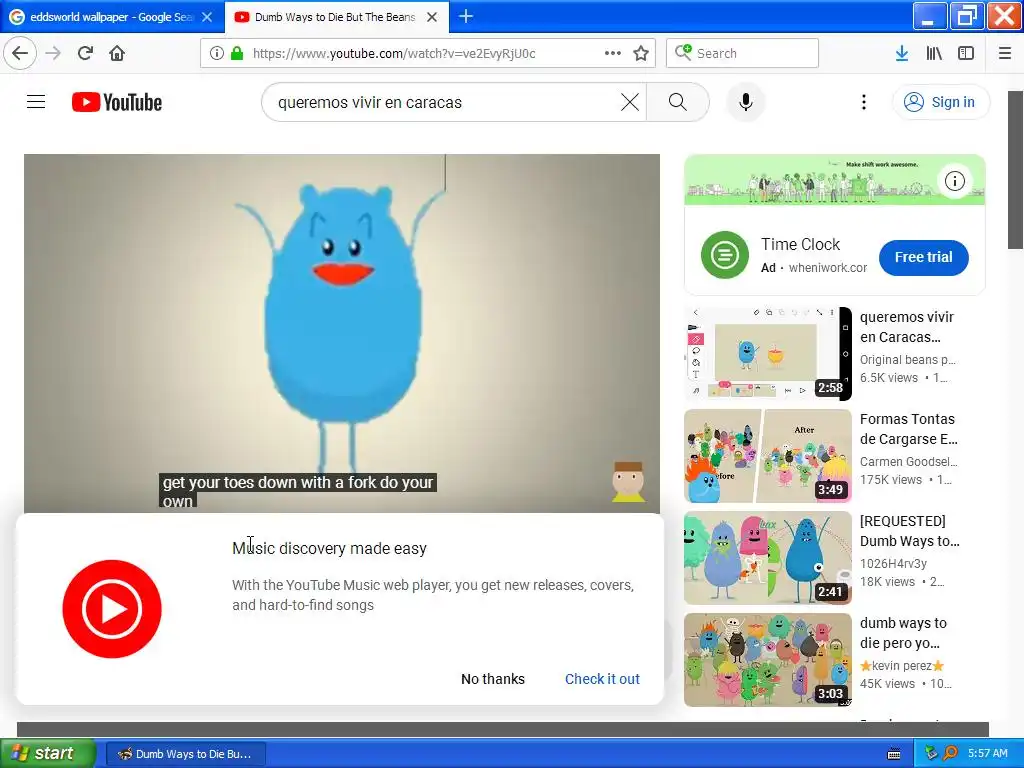Click the browser forward arrow
This screenshot has width=1024, height=768.
53,53
